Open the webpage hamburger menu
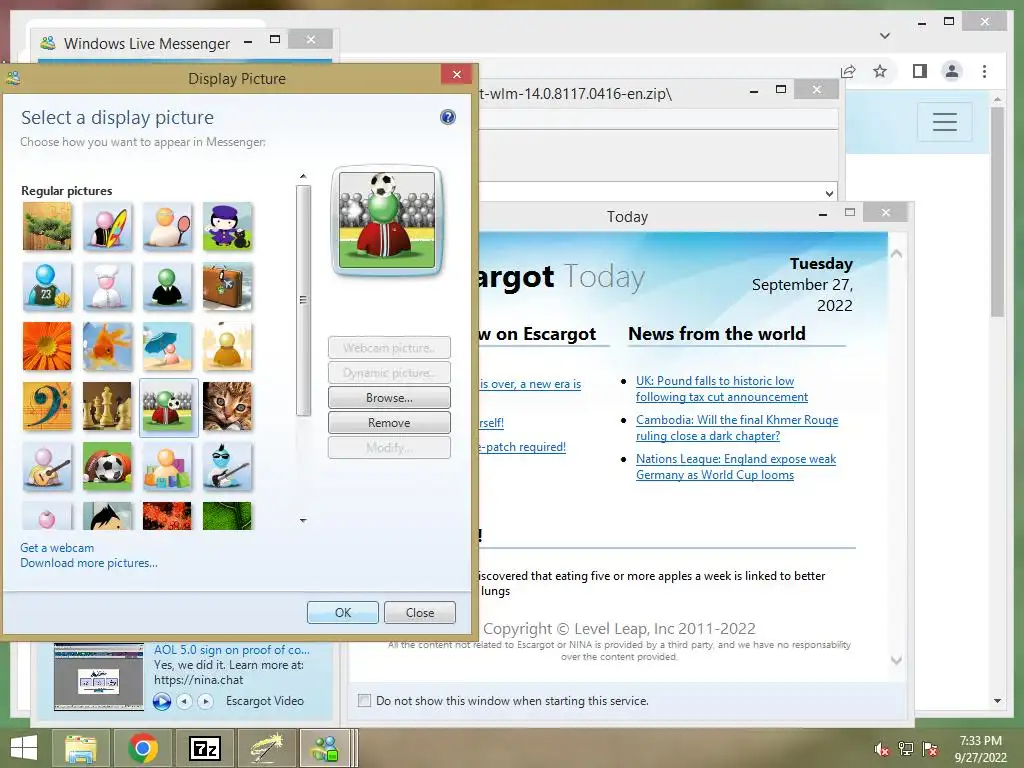The height and width of the screenshot is (768, 1024). coord(945,121)
